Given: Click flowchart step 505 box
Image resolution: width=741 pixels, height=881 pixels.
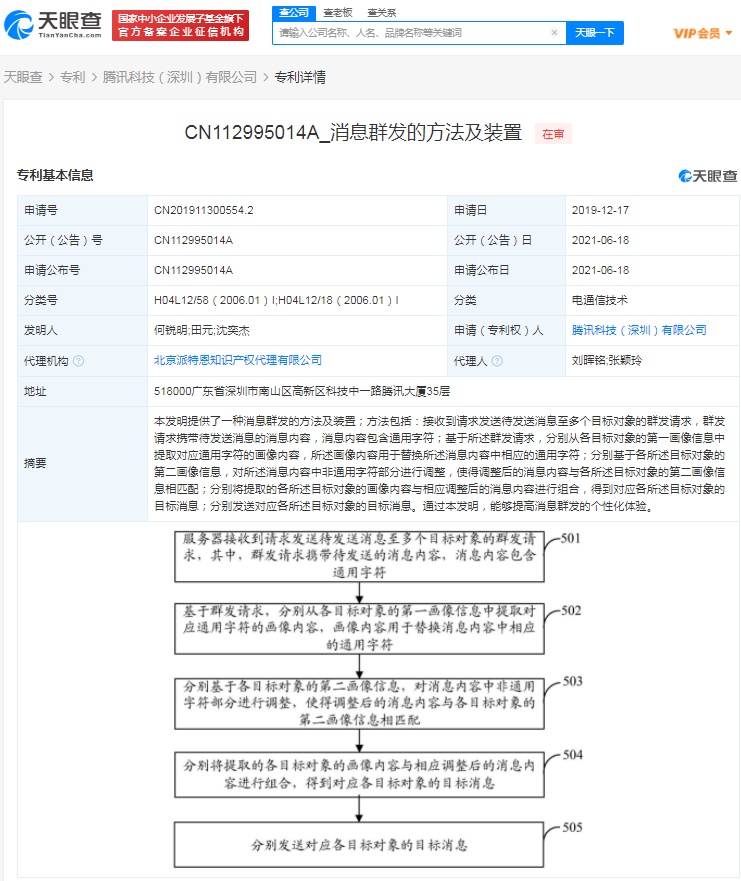Looking at the screenshot, I should point(360,845).
